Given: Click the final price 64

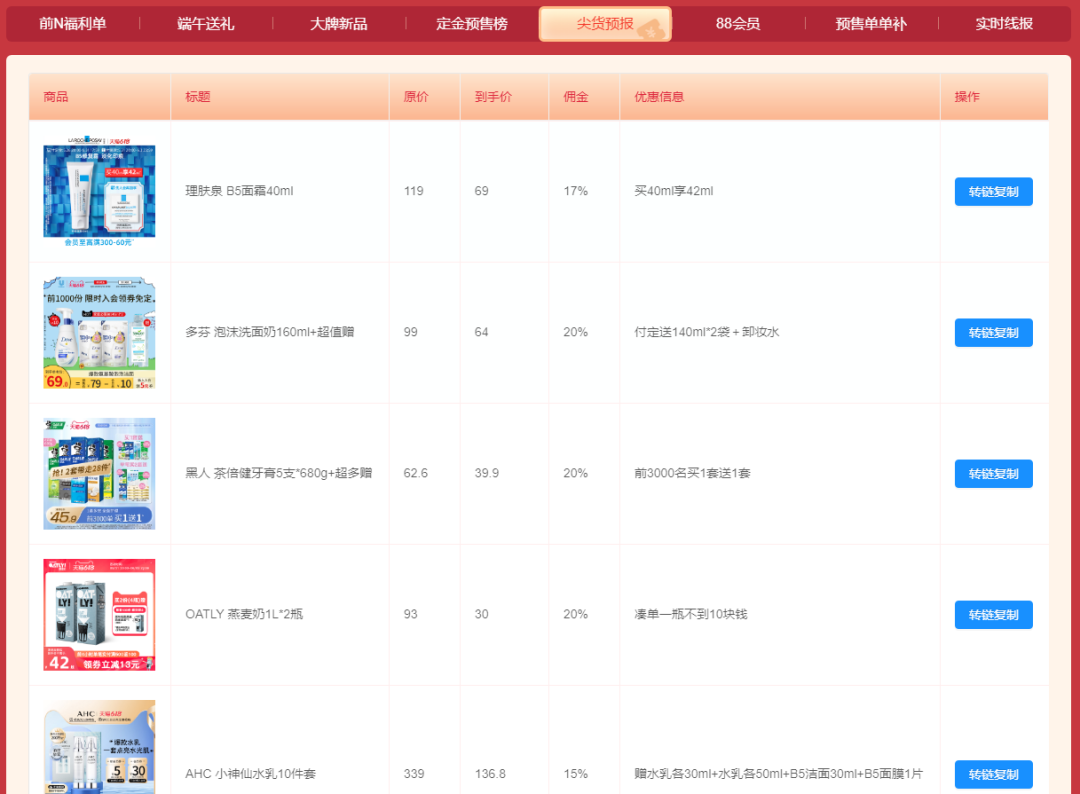Looking at the screenshot, I should (481, 333).
